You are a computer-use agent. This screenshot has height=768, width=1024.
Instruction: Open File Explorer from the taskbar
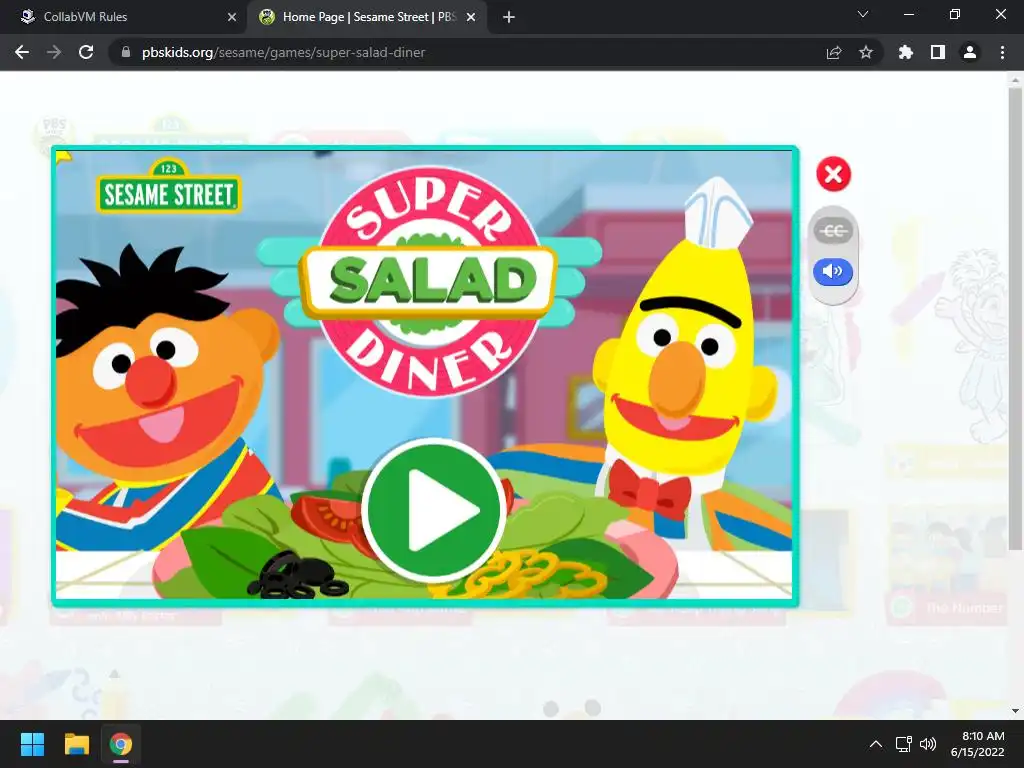tap(76, 744)
